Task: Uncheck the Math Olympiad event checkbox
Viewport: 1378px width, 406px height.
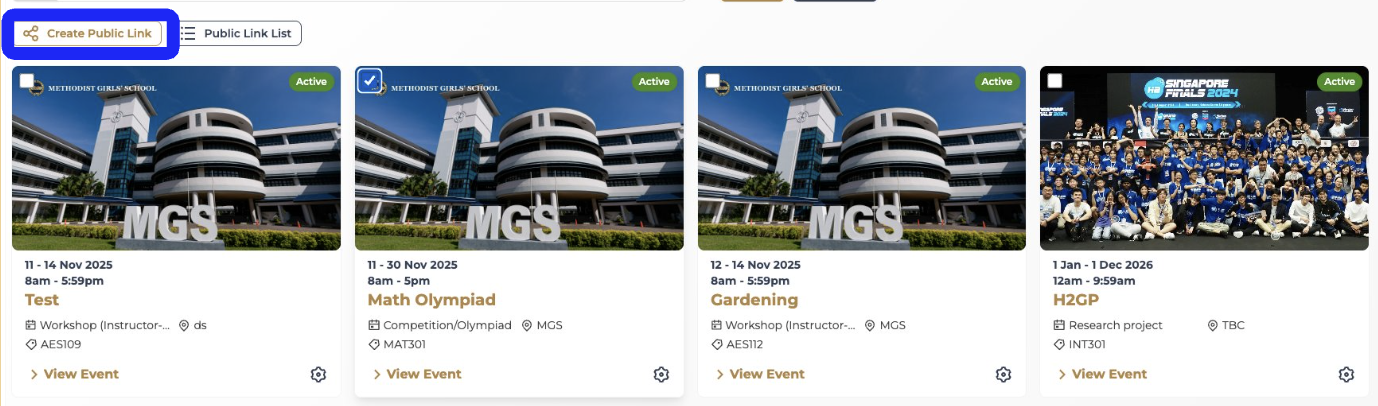Action: pyautogui.click(x=369, y=81)
